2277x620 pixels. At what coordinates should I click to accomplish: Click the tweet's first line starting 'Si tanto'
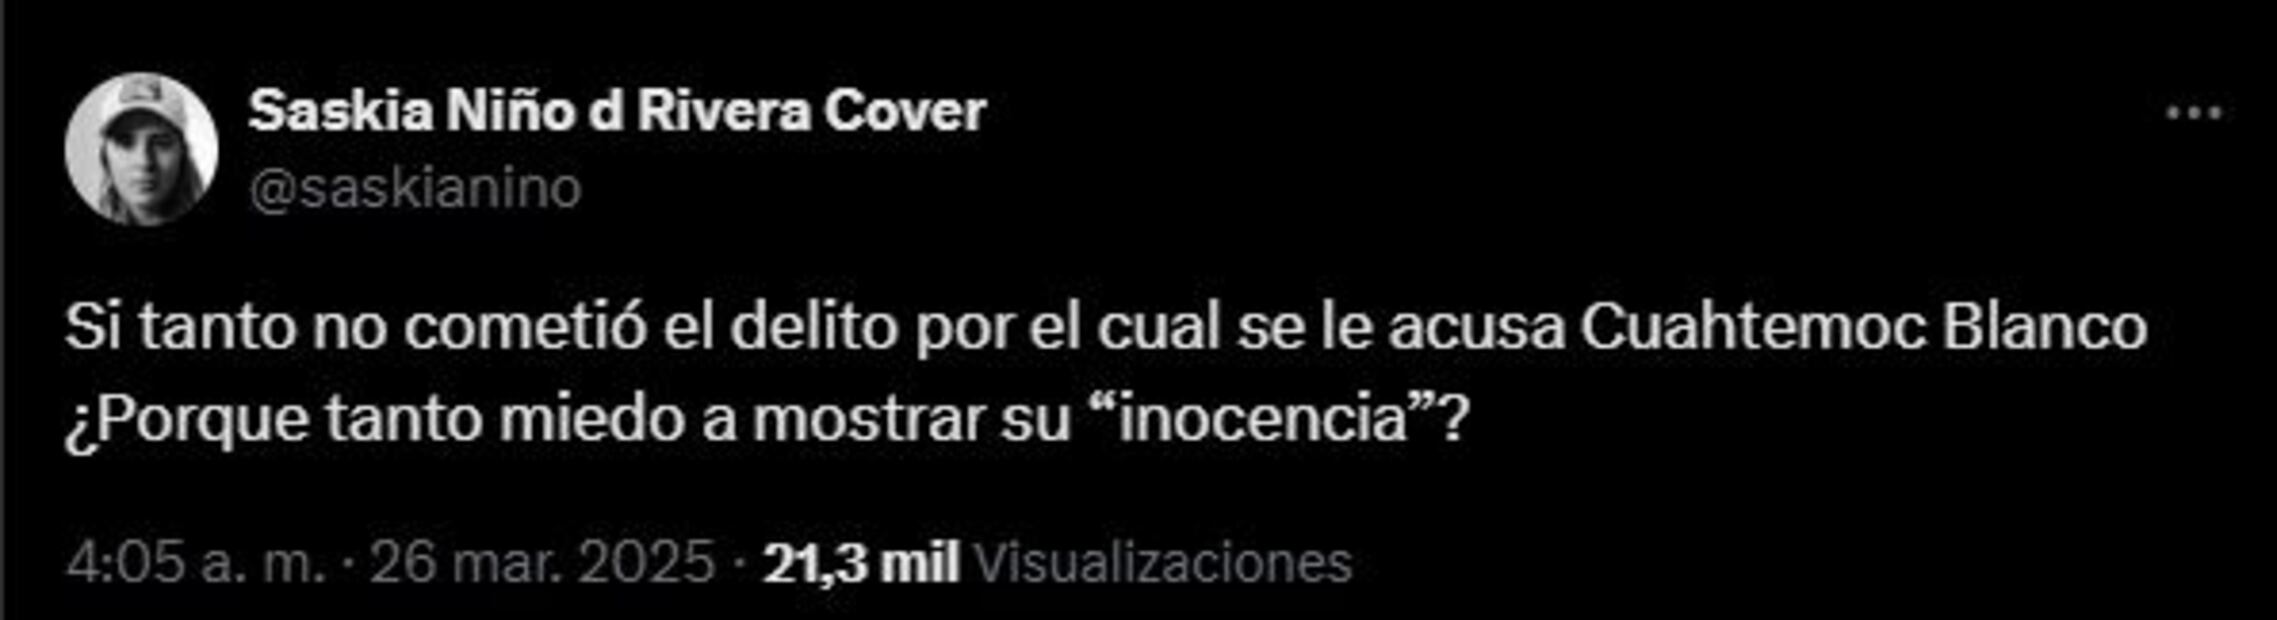(1106, 328)
